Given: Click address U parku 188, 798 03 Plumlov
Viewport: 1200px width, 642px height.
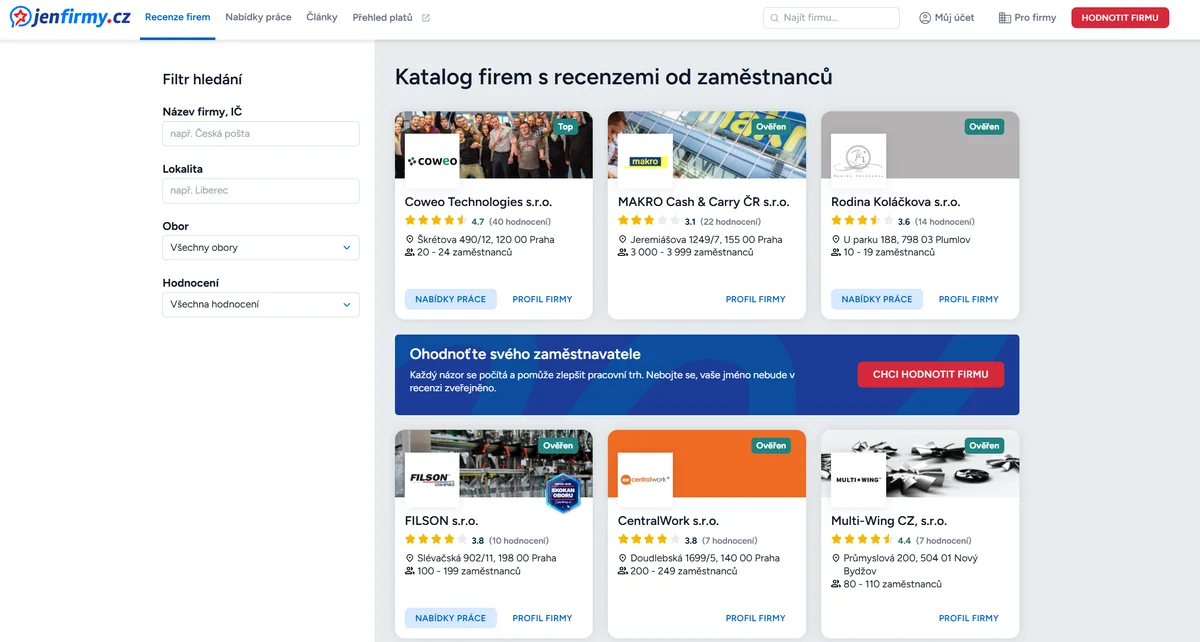Looking at the screenshot, I should (x=907, y=240).
